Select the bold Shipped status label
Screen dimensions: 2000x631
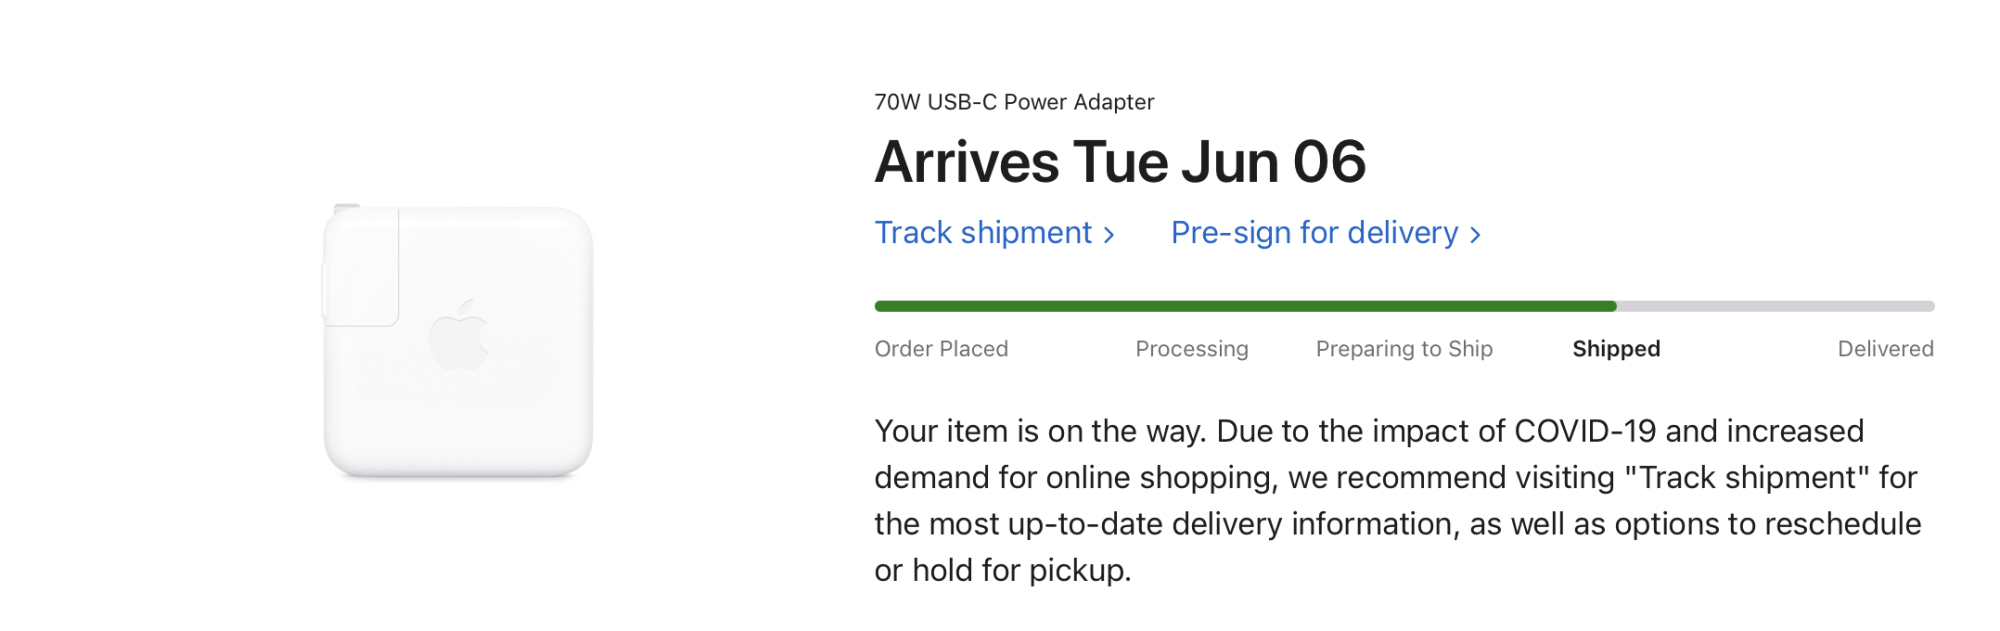(x=1616, y=349)
